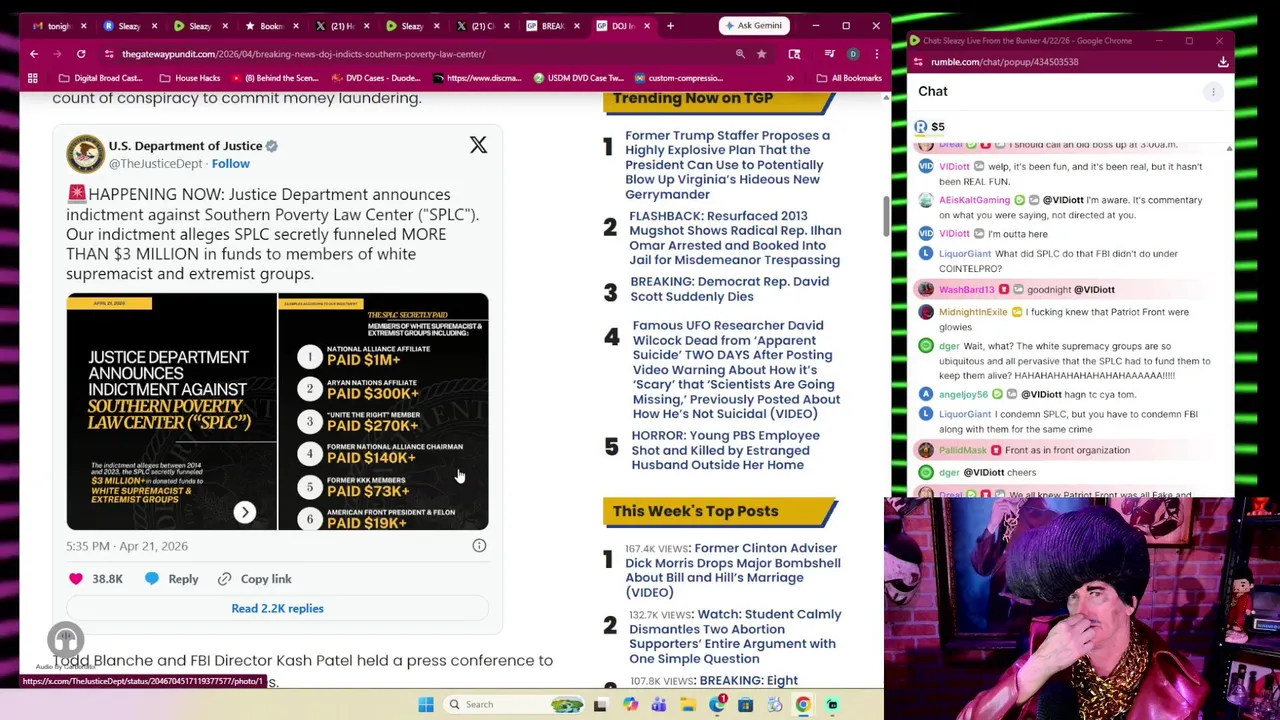Download icon in Rumble chat window
Image resolution: width=1280 pixels, height=720 pixels.
click(x=1223, y=62)
